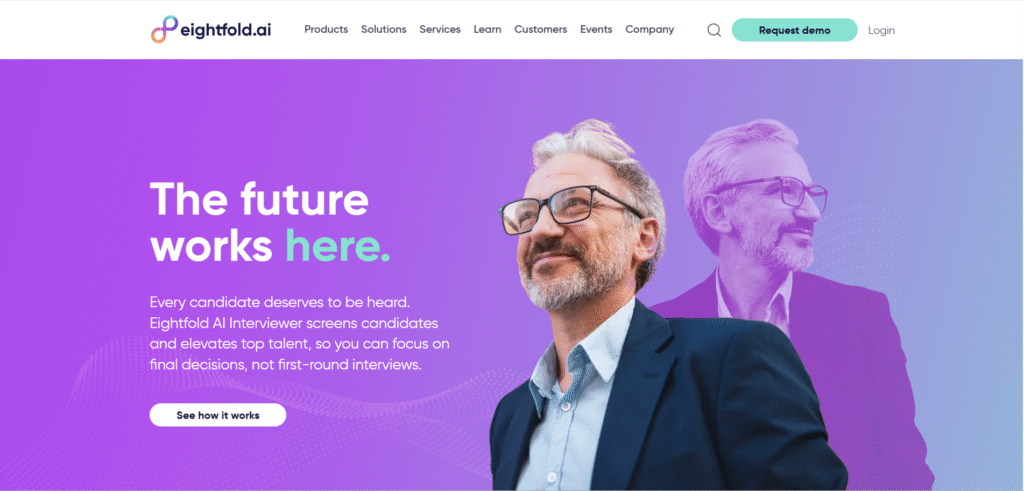Click the eightfold.ai wordmark
This screenshot has width=1024, height=491.
[226, 30]
